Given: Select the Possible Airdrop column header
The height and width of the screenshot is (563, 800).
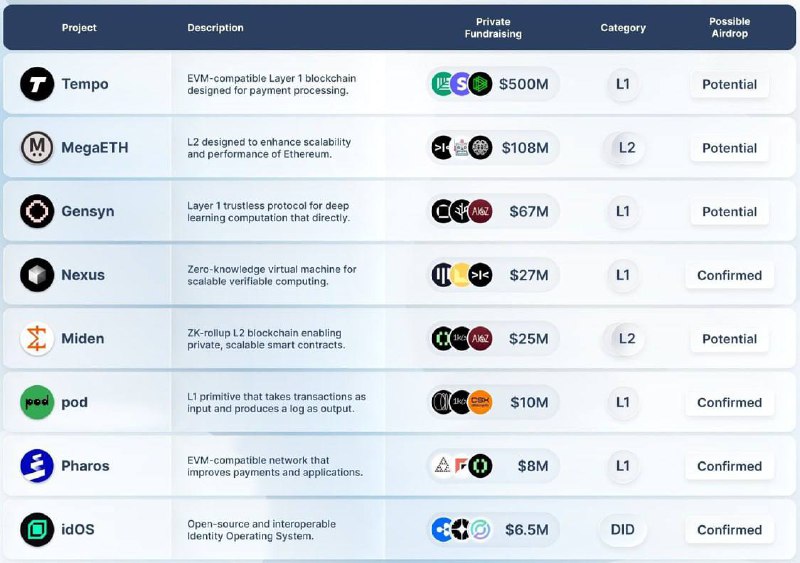Looking at the screenshot, I should pos(729,28).
